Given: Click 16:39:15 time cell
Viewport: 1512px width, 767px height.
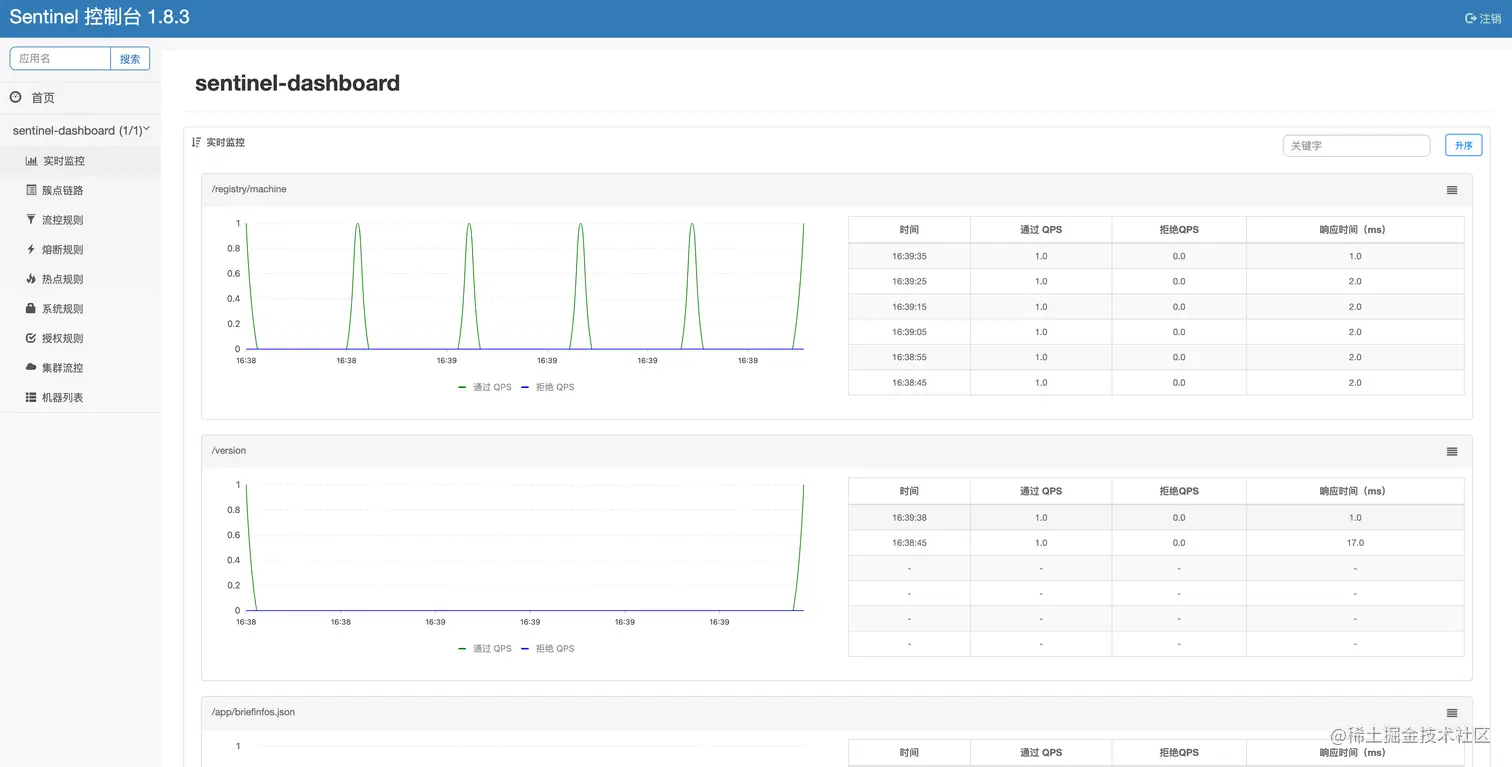Looking at the screenshot, I should [x=909, y=307].
